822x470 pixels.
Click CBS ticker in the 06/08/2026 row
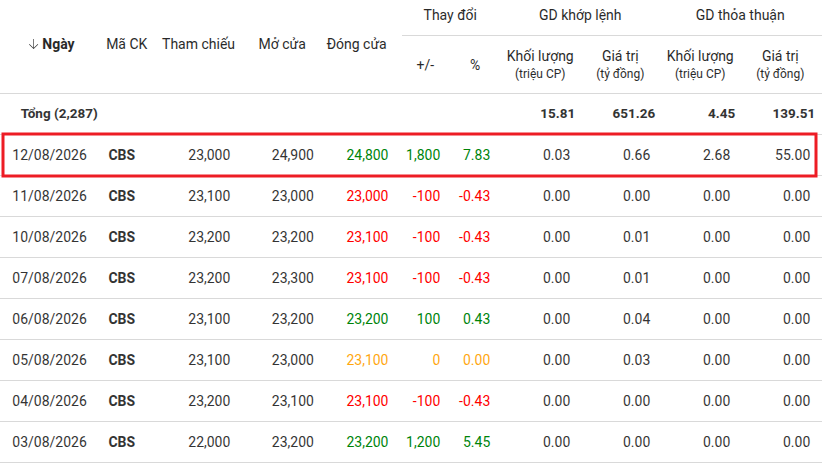(122, 319)
